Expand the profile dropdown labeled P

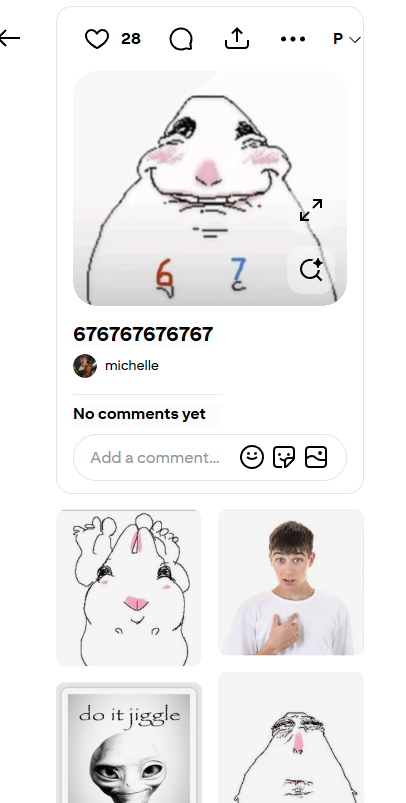tap(347, 39)
